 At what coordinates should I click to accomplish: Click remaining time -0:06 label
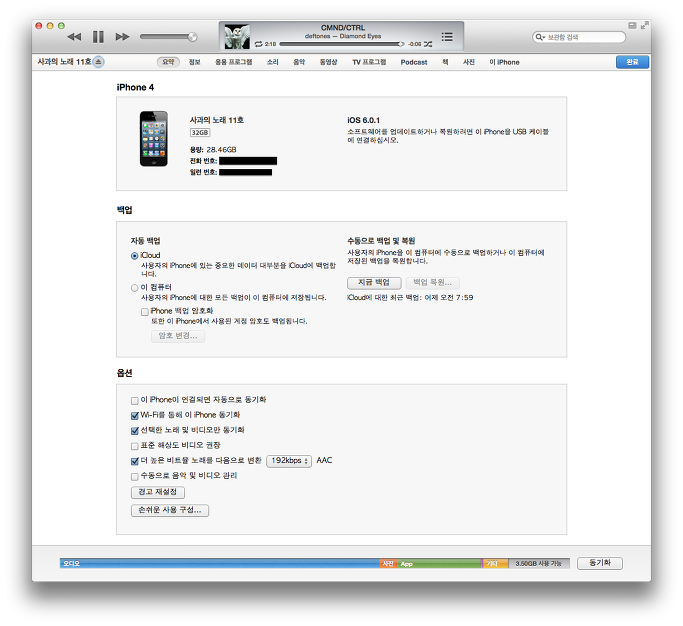pos(415,44)
